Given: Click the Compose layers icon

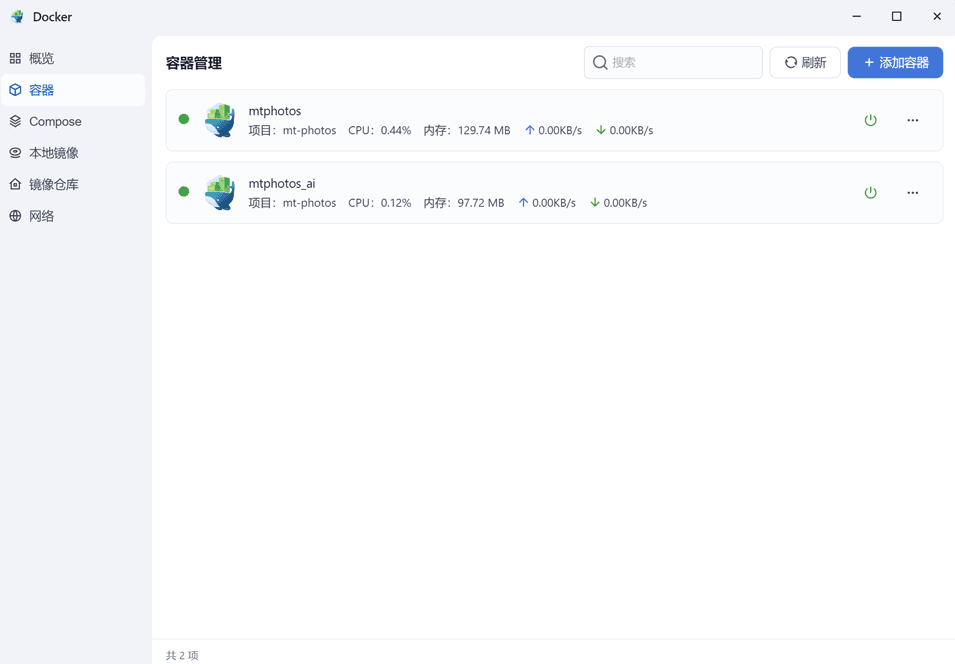Looking at the screenshot, I should click(x=15, y=121).
